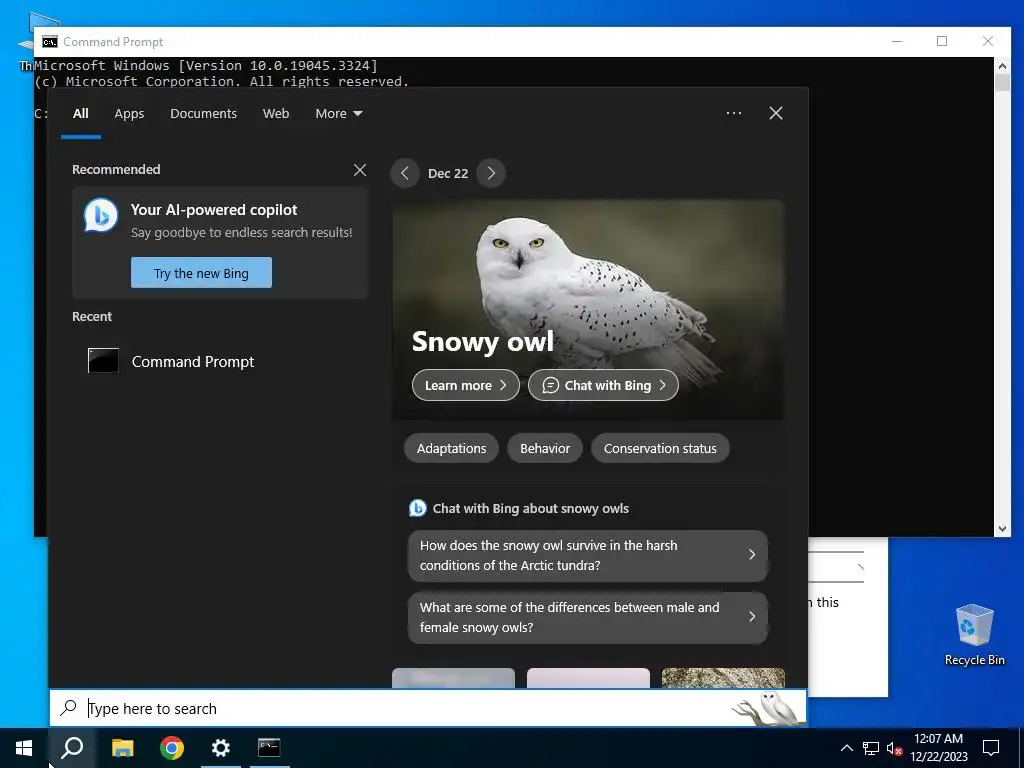Minimize the Command Prompt window
1024x768 pixels.
pyautogui.click(x=897, y=41)
